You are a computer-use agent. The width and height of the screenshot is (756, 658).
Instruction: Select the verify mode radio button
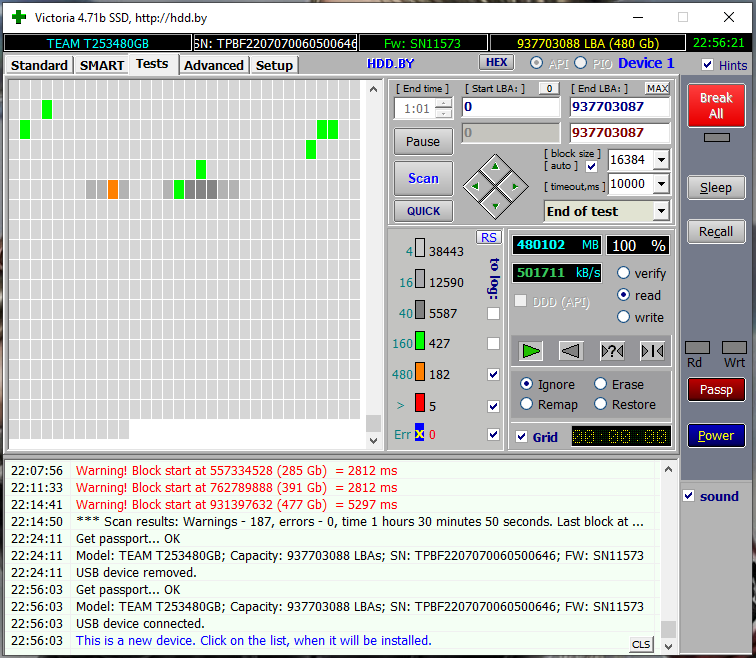click(x=623, y=273)
